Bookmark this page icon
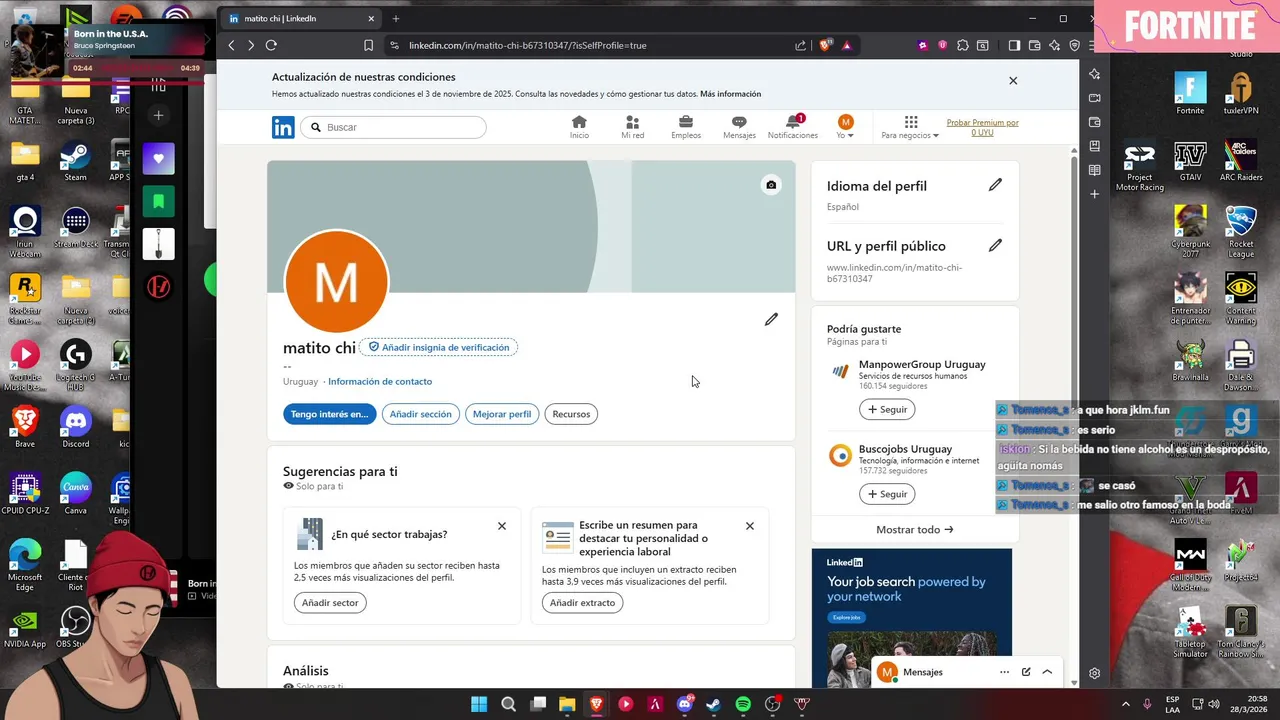Viewport: 1280px width, 720px height. click(368, 45)
